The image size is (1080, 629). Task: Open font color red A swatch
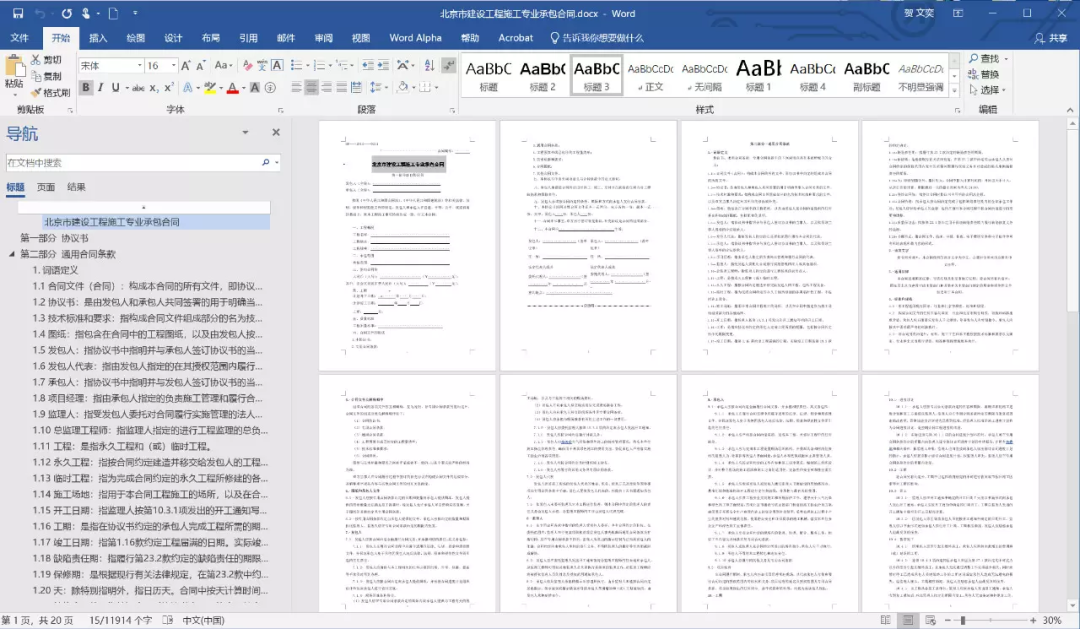click(x=233, y=87)
